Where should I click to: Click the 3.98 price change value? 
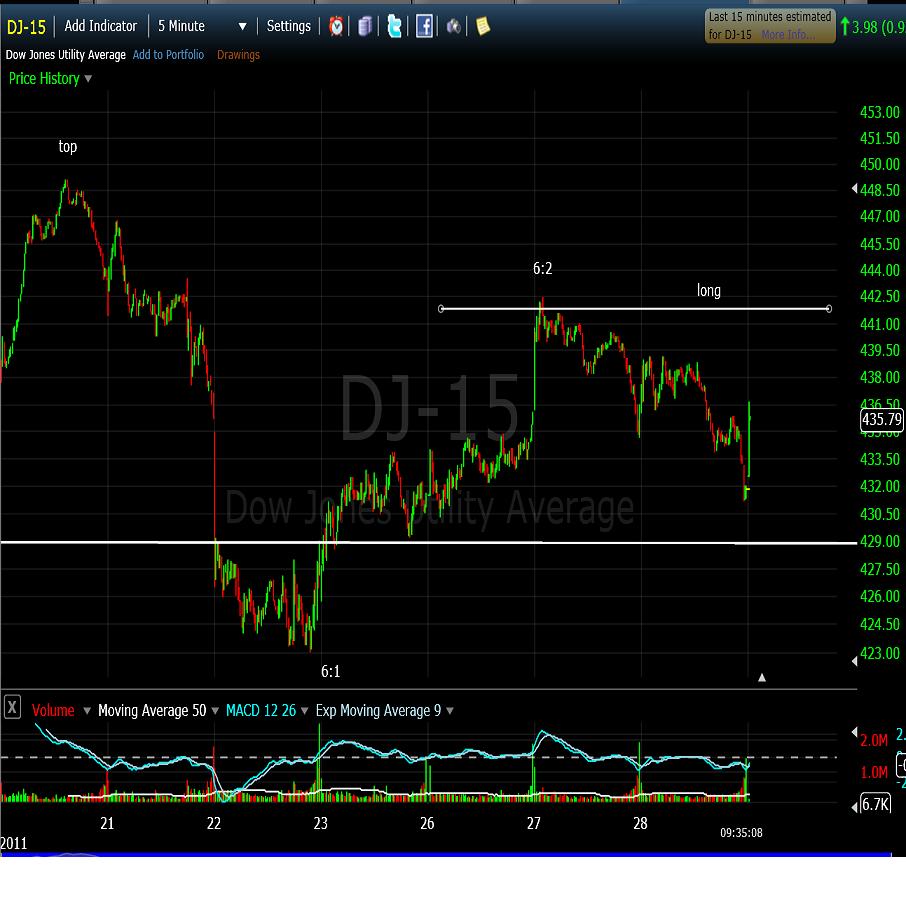coord(864,27)
